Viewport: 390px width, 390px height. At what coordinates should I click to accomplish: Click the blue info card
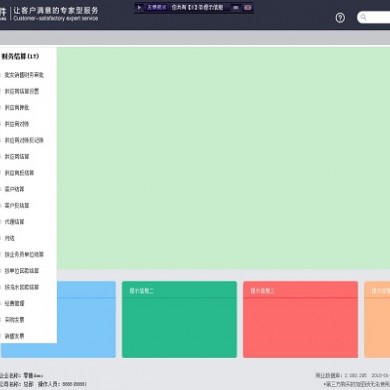click(86, 319)
